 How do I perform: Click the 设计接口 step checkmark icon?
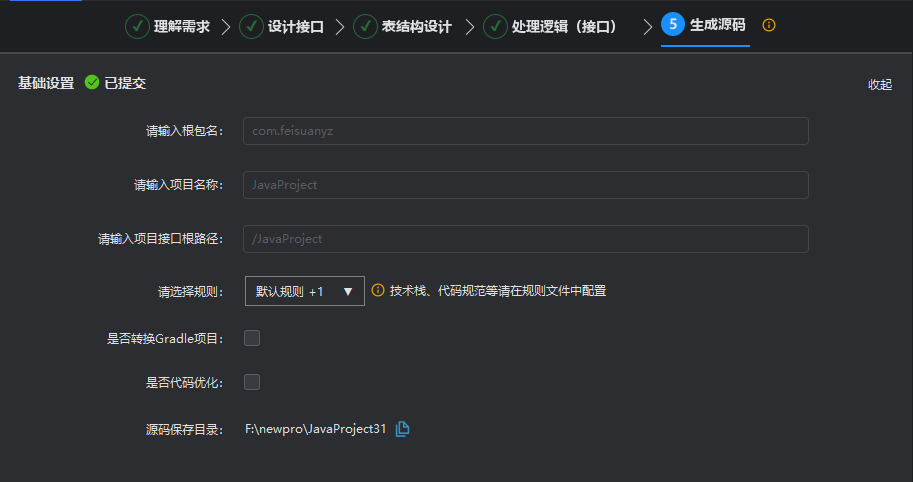tap(251, 26)
